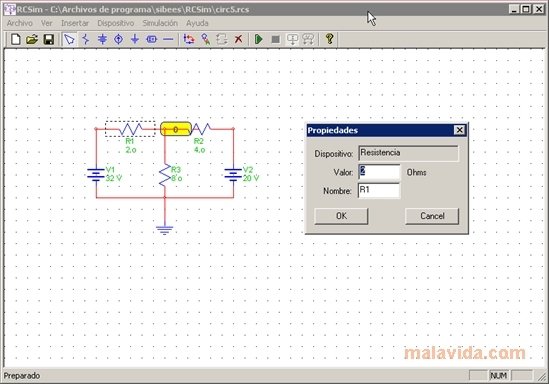Open the Ver menu
The image size is (549, 384).
point(47,23)
